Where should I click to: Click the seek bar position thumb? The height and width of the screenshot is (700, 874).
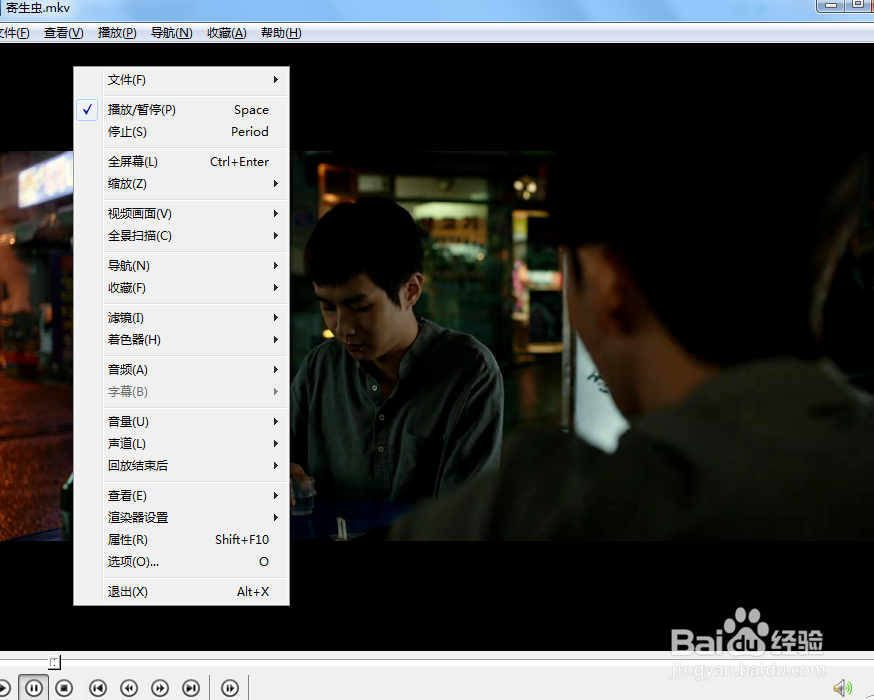pyautogui.click(x=54, y=662)
